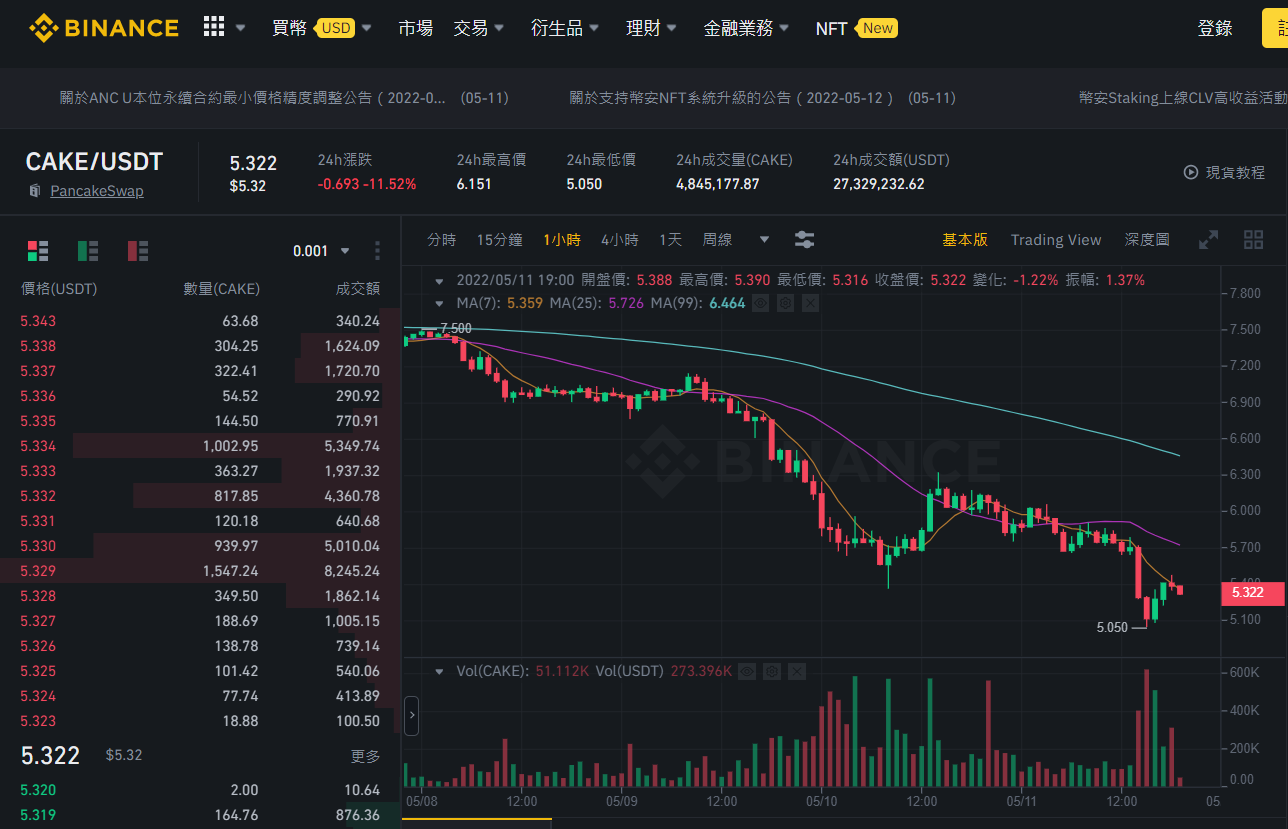The height and width of the screenshot is (829, 1288).
Task: Click the 登錄 login button
Action: [1215, 28]
